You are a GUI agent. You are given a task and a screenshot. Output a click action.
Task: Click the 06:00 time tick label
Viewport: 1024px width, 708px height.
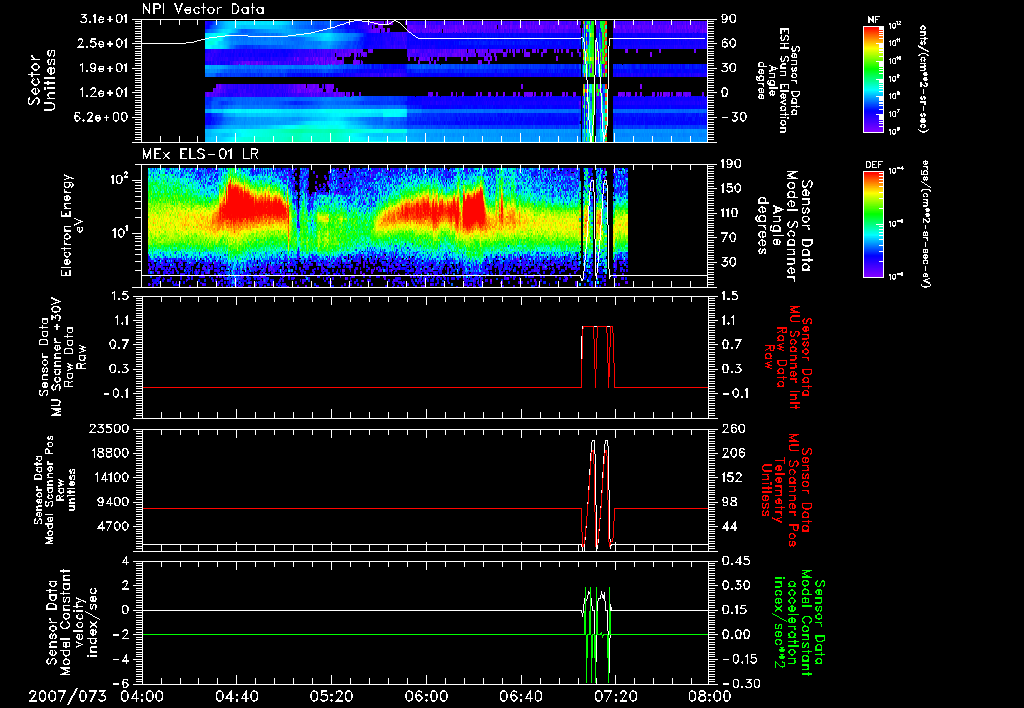pos(426,696)
